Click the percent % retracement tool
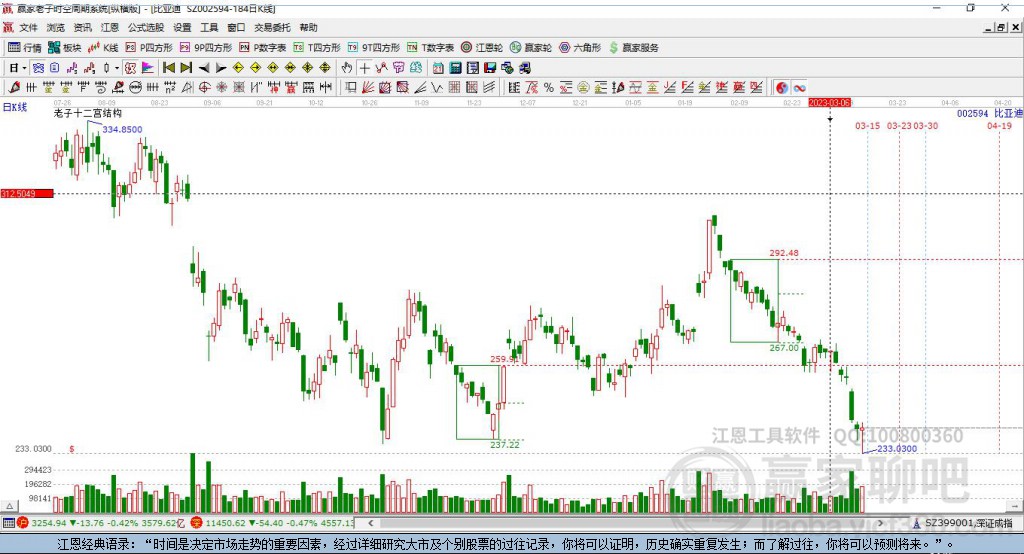The height and width of the screenshot is (554, 1024). click(x=549, y=88)
